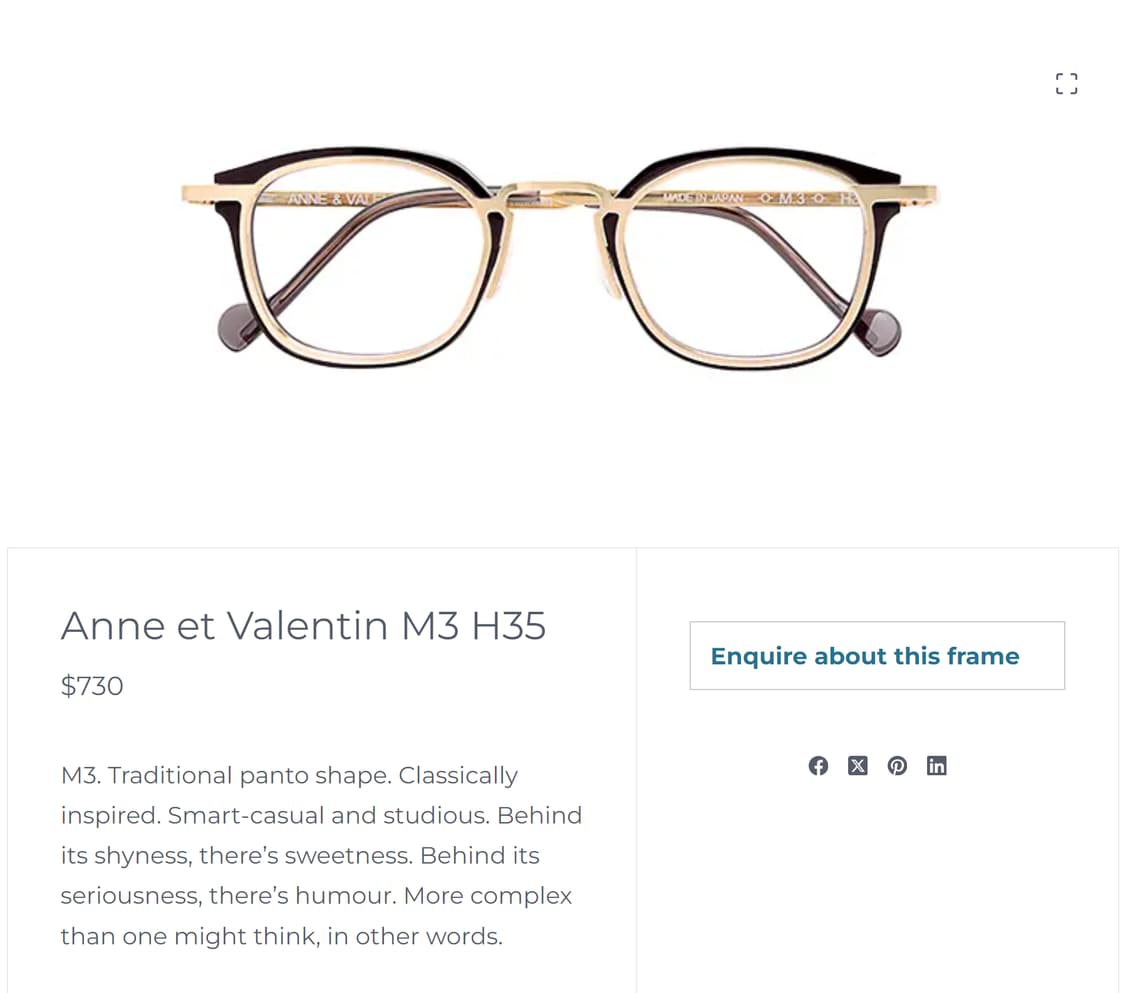Click the $730 price
This screenshot has width=1125, height=993.
92,686
